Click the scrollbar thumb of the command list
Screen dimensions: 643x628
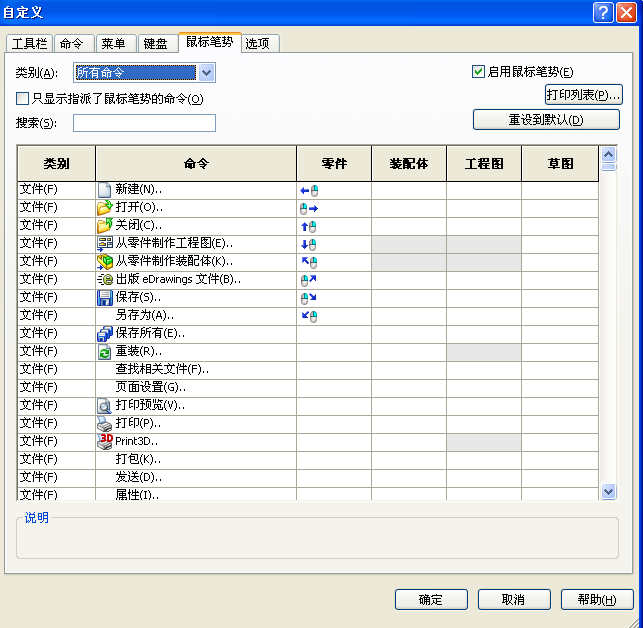pyautogui.click(x=609, y=167)
